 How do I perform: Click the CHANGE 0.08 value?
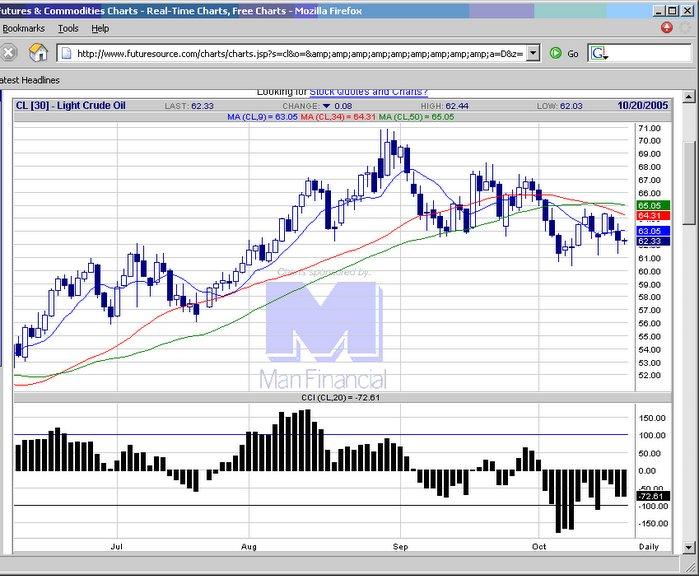pos(317,106)
